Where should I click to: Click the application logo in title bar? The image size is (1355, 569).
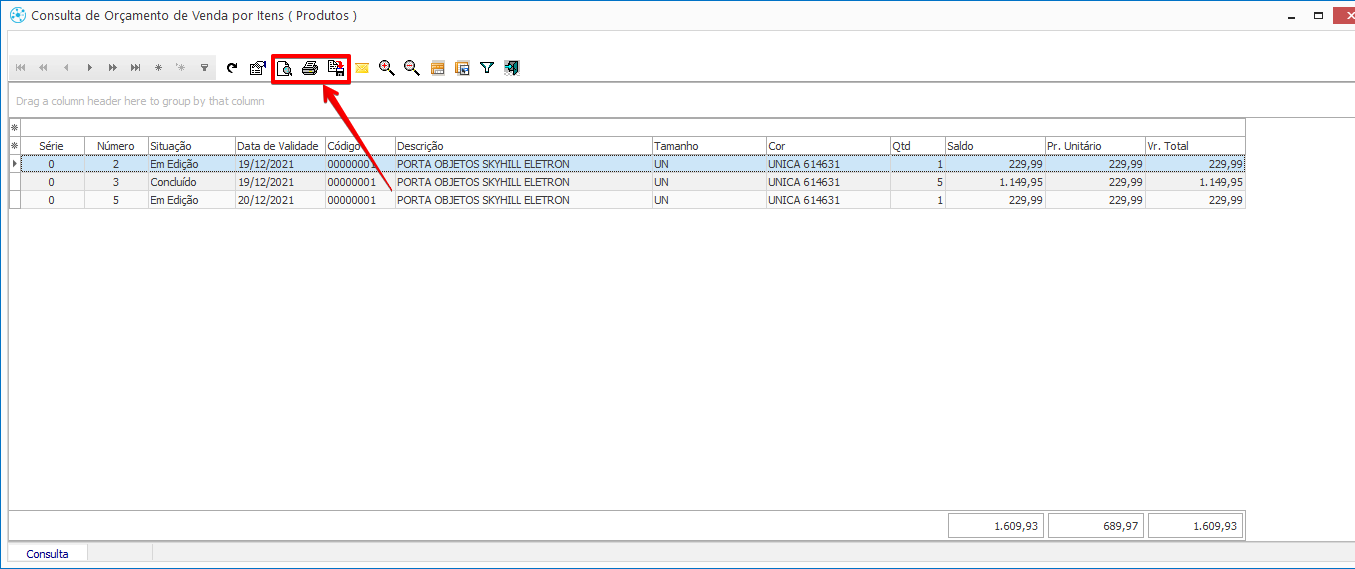tap(16, 16)
